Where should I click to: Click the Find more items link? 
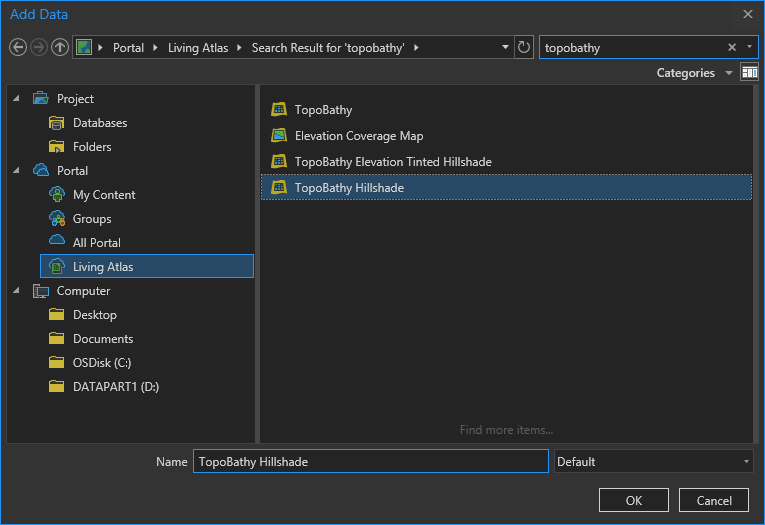coord(506,430)
